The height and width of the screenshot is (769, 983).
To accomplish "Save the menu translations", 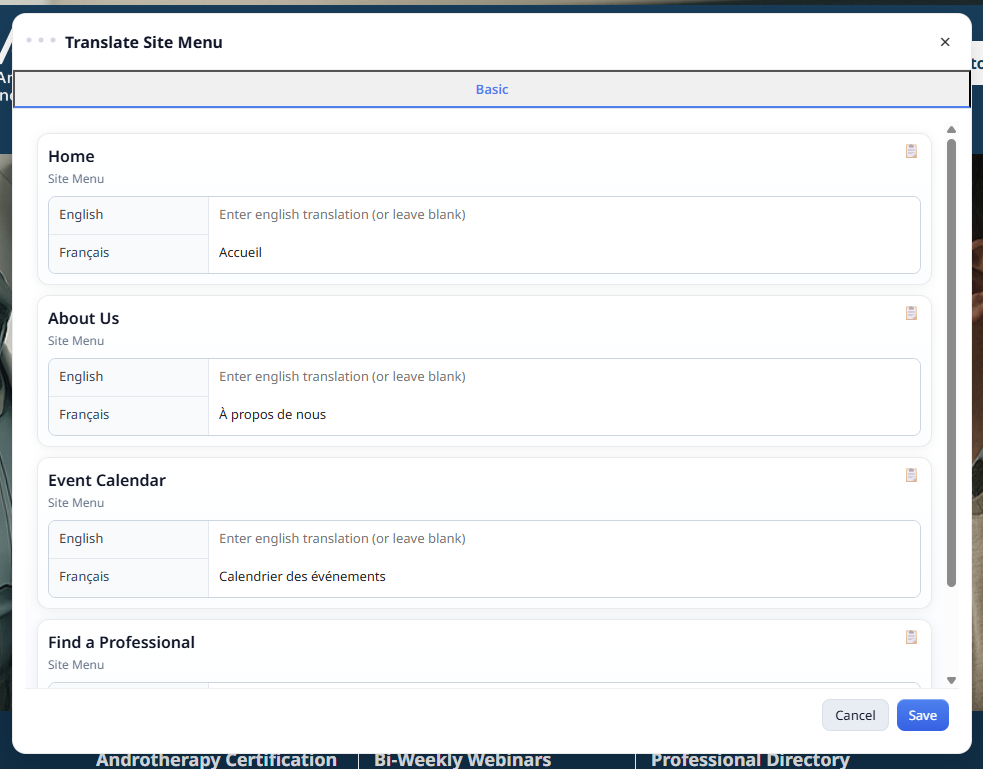I will click(922, 715).
